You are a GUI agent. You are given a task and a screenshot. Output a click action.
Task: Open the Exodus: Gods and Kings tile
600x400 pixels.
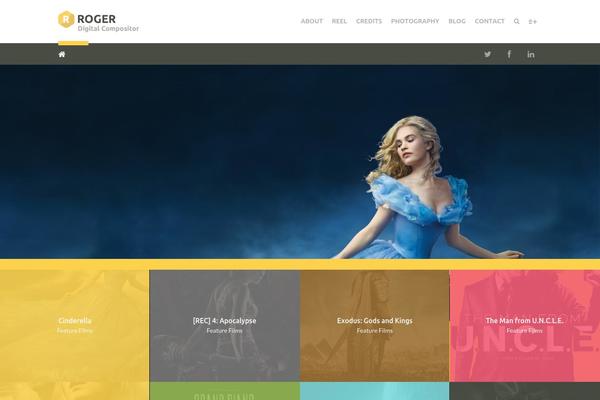[375, 326]
